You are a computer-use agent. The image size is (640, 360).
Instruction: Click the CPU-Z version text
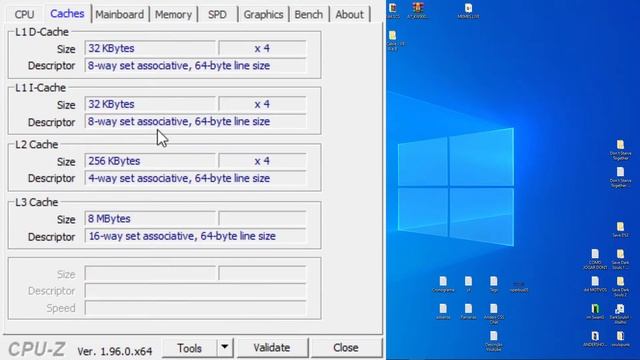tap(115, 351)
